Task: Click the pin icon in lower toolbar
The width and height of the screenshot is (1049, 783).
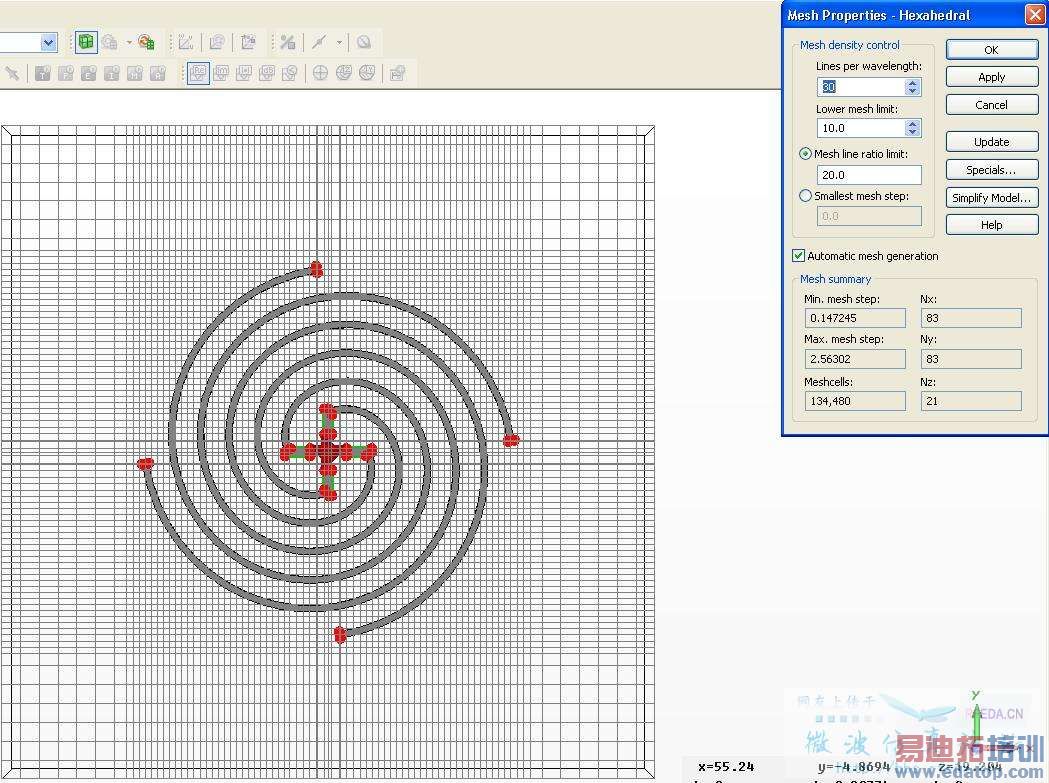Action: pos(12,73)
